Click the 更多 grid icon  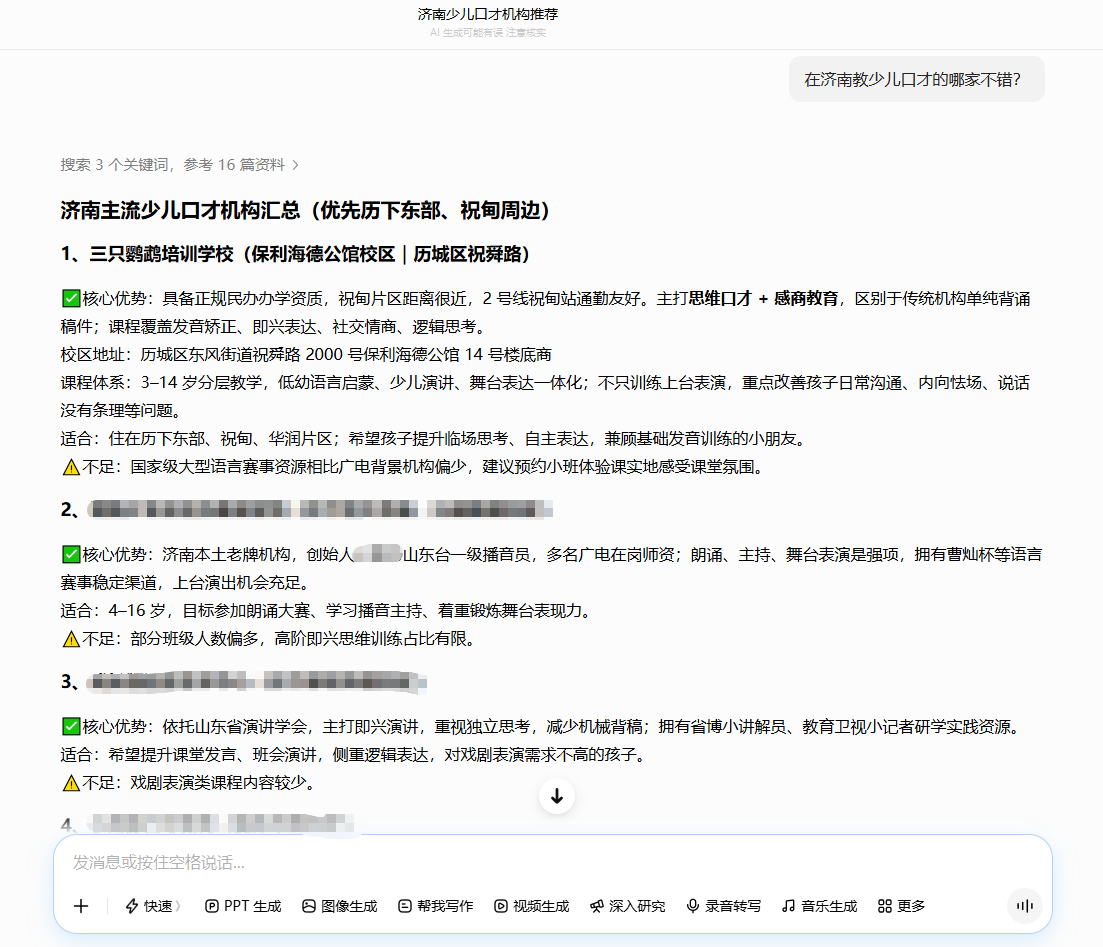point(885,906)
